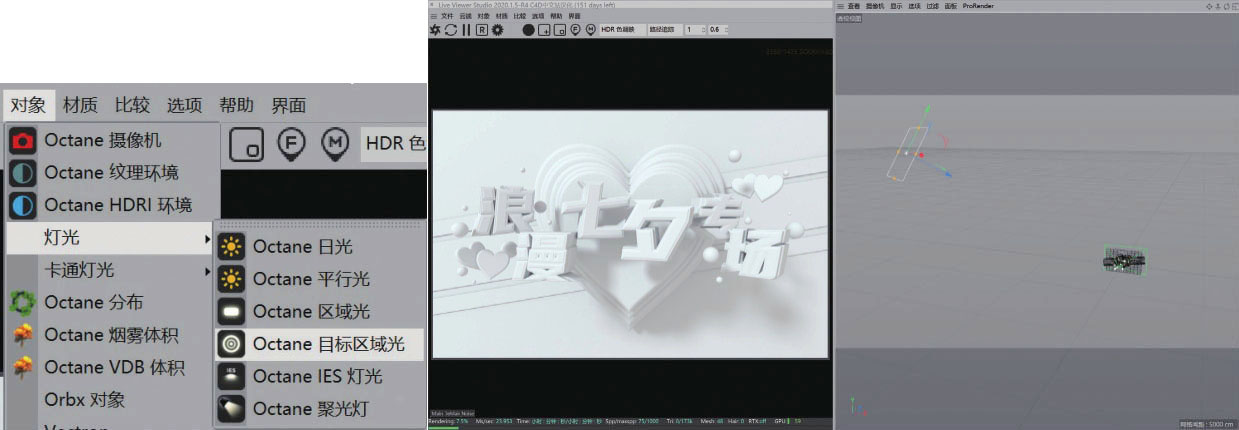Screen dimensions: 1239x430
Task: Expand the 灯光 submenu arrow
Action: click(x=208, y=238)
